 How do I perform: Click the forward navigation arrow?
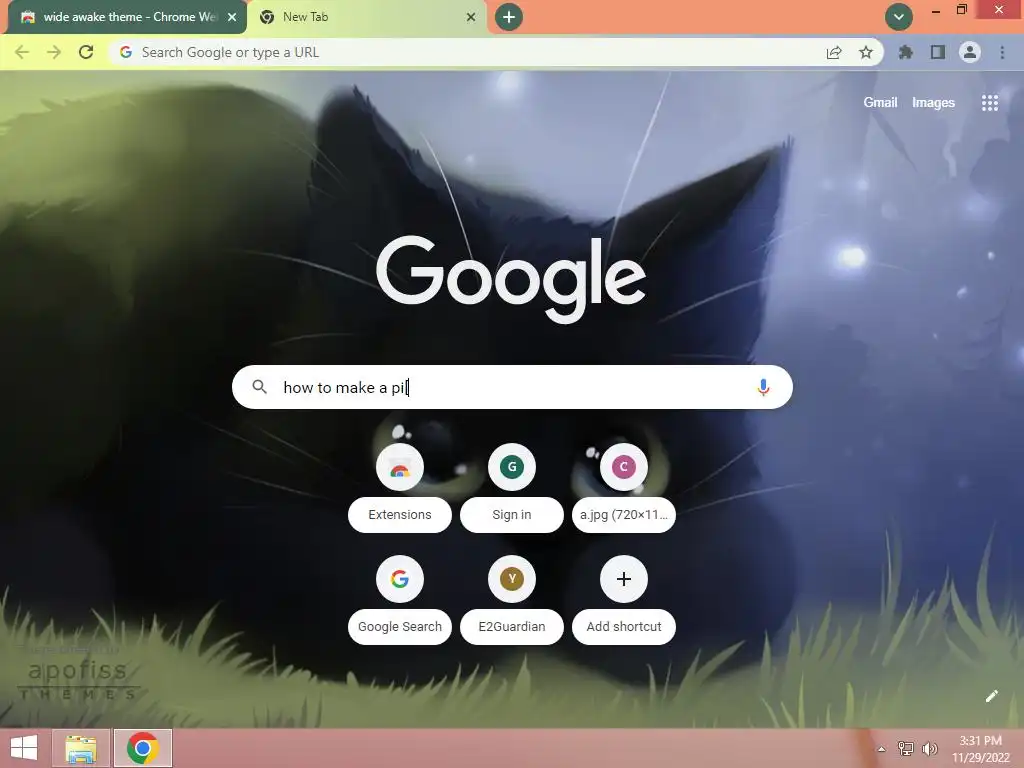54,52
